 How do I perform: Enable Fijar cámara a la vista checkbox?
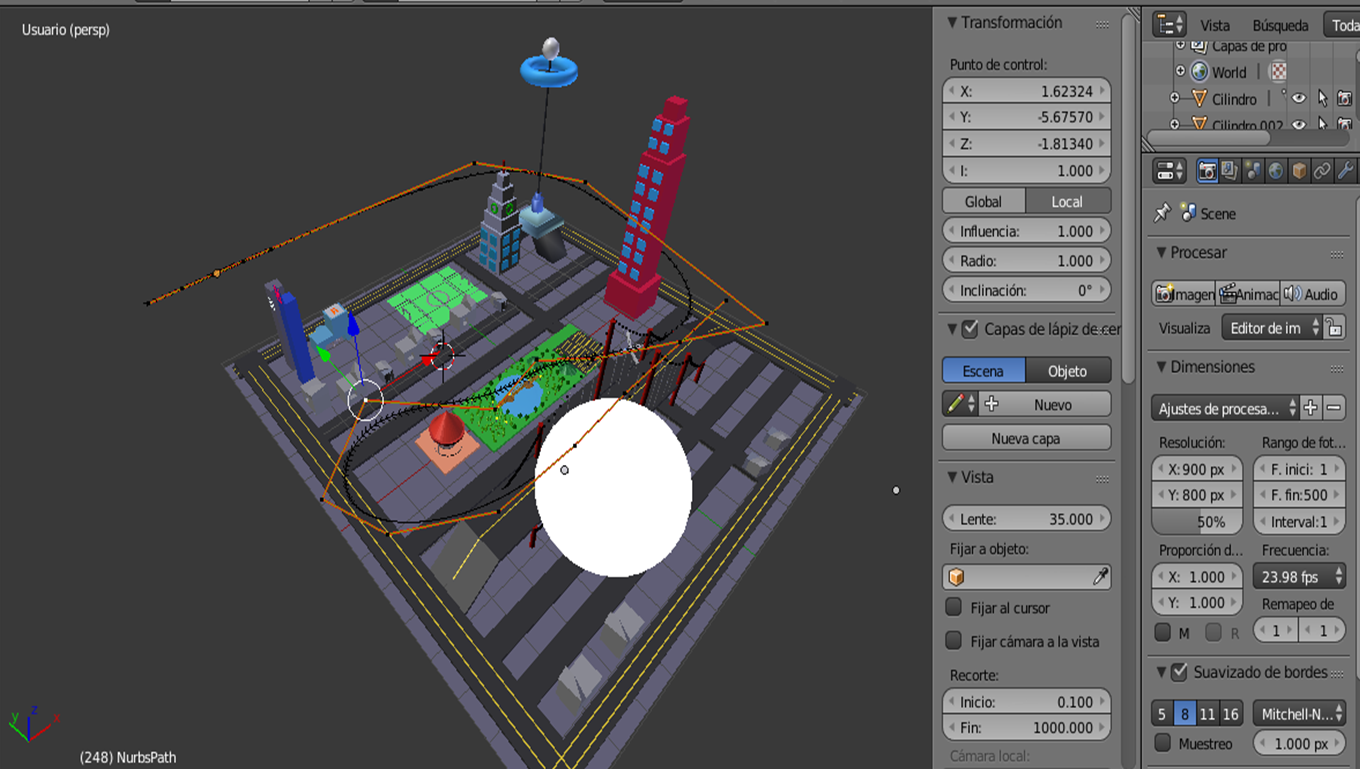click(x=954, y=641)
